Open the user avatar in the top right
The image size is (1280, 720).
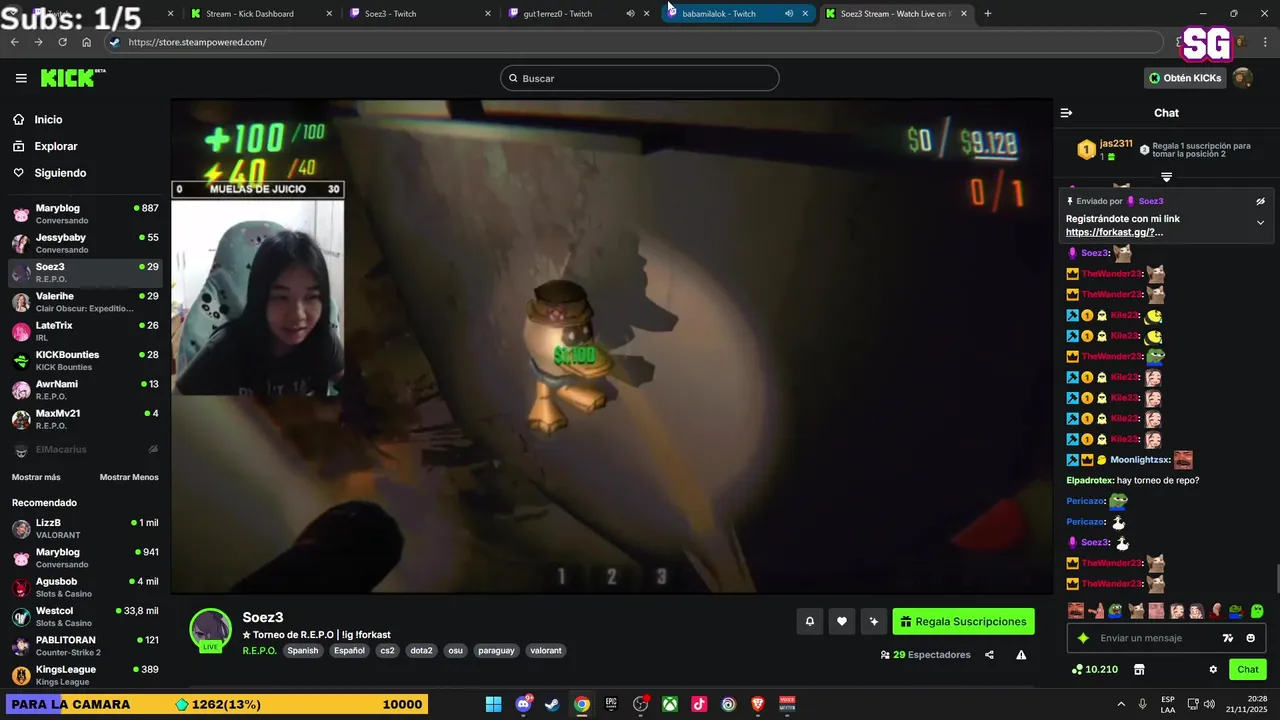click(1242, 78)
